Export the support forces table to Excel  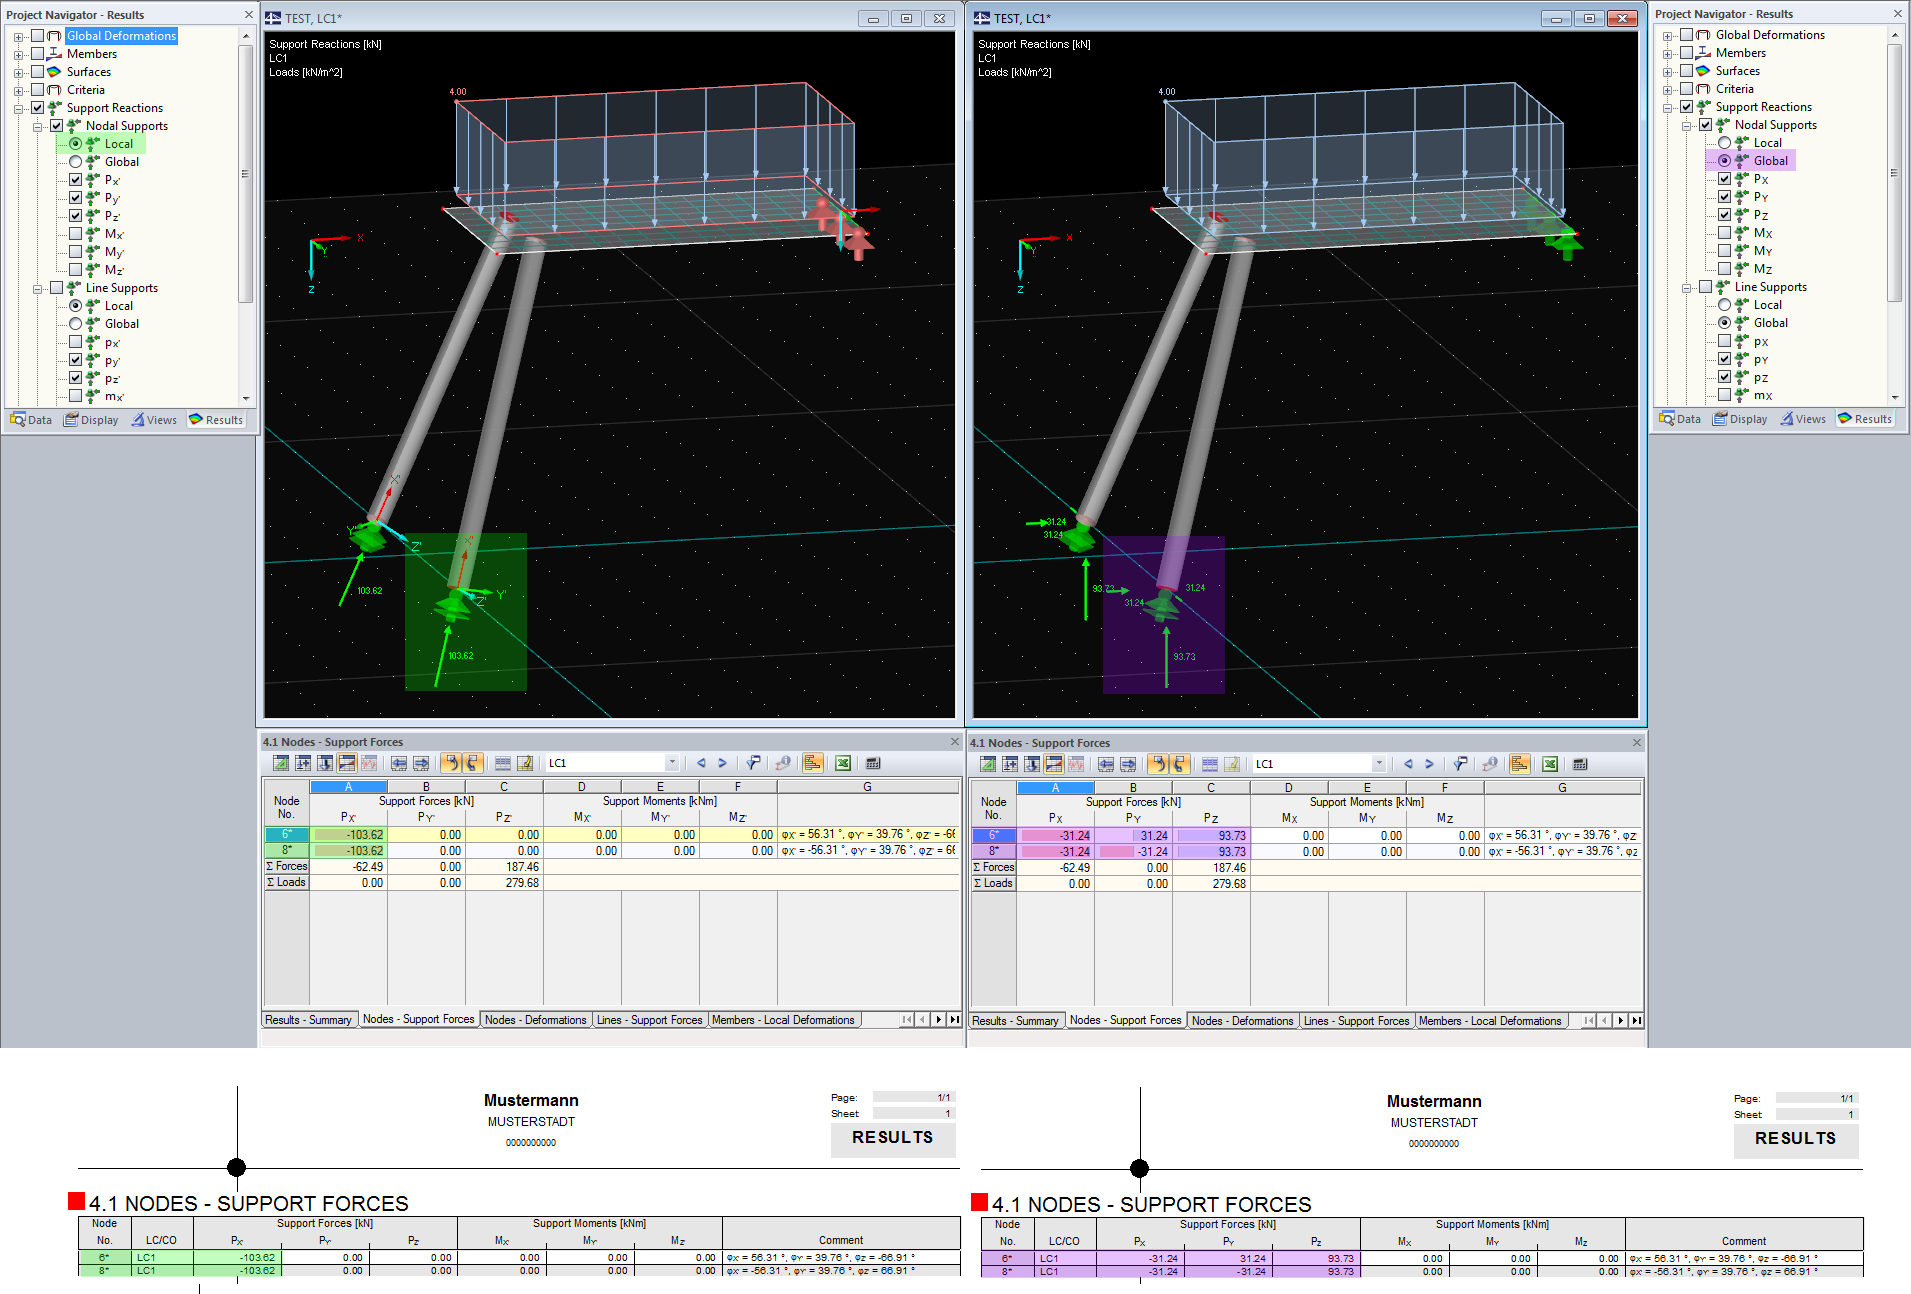pos(841,762)
